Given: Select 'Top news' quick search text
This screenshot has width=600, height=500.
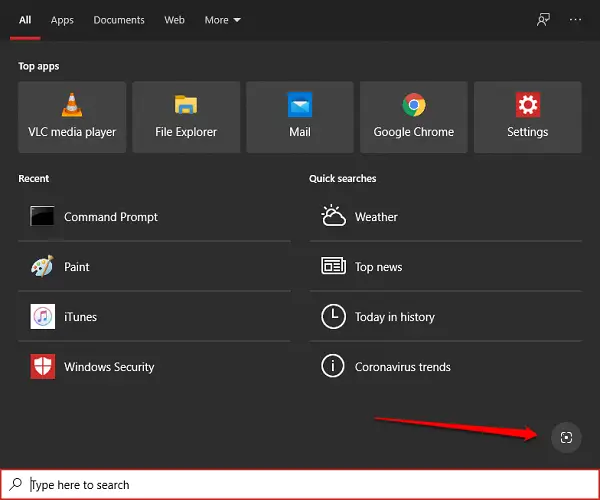Looking at the screenshot, I should [x=379, y=267].
